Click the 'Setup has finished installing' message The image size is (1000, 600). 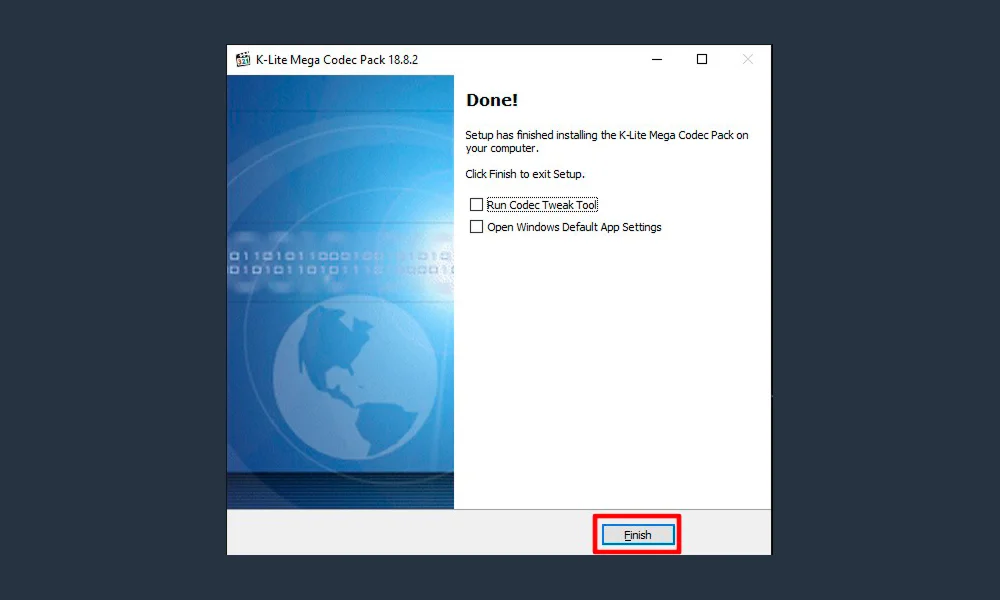[x=607, y=142]
